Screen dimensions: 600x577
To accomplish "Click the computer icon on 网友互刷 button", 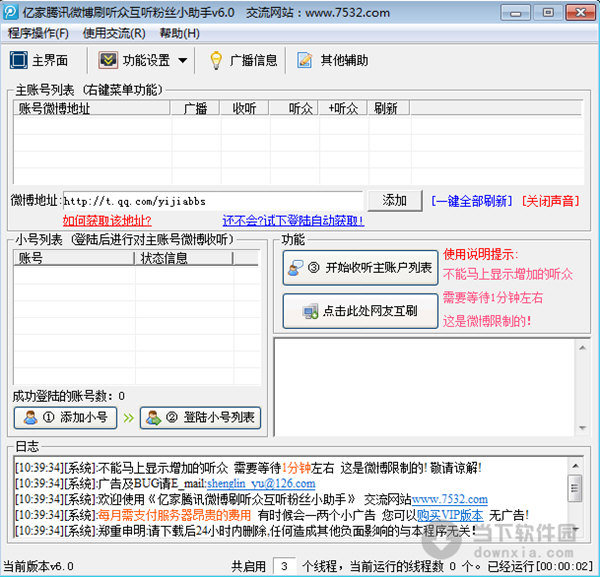I will 310,311.
